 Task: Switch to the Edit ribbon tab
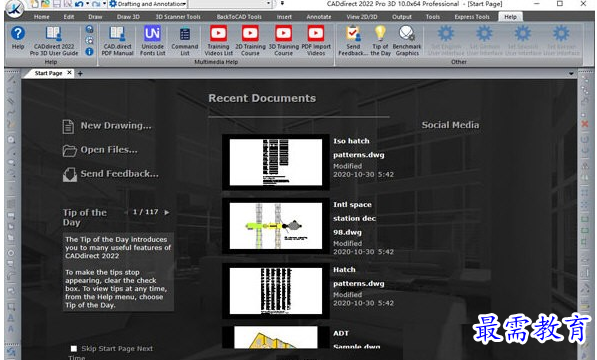coord(69,17)
